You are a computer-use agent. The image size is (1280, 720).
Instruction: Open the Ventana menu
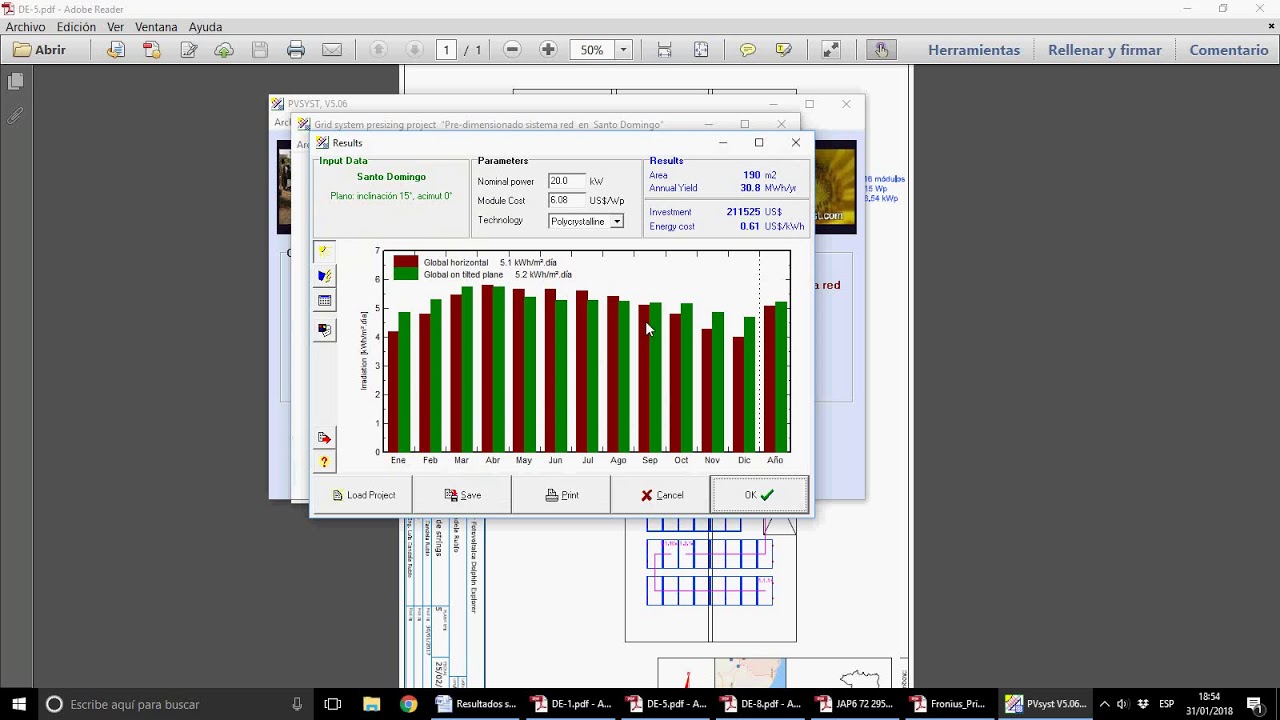(x=156, y=27)
